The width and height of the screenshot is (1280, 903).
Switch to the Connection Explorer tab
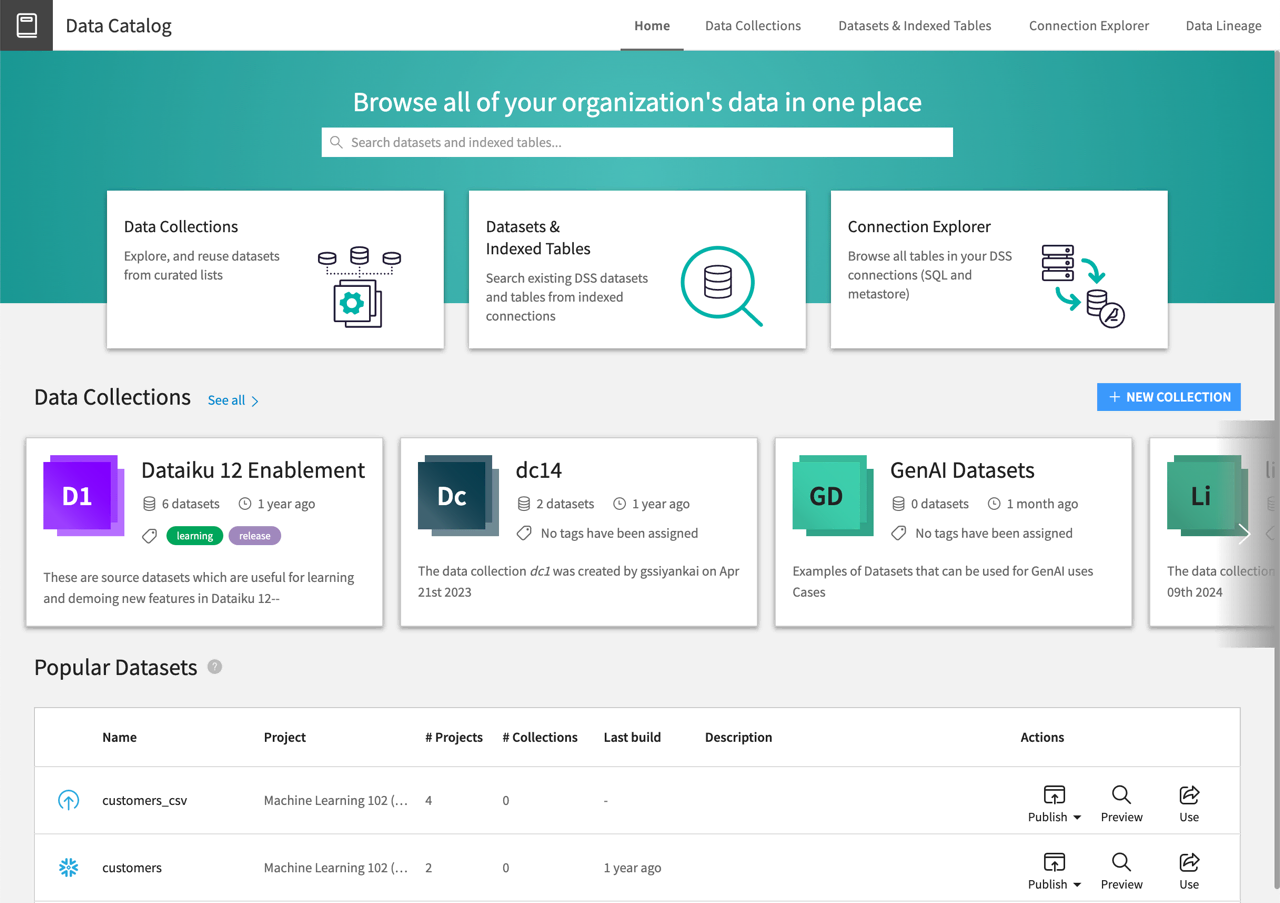point(1089,25)
